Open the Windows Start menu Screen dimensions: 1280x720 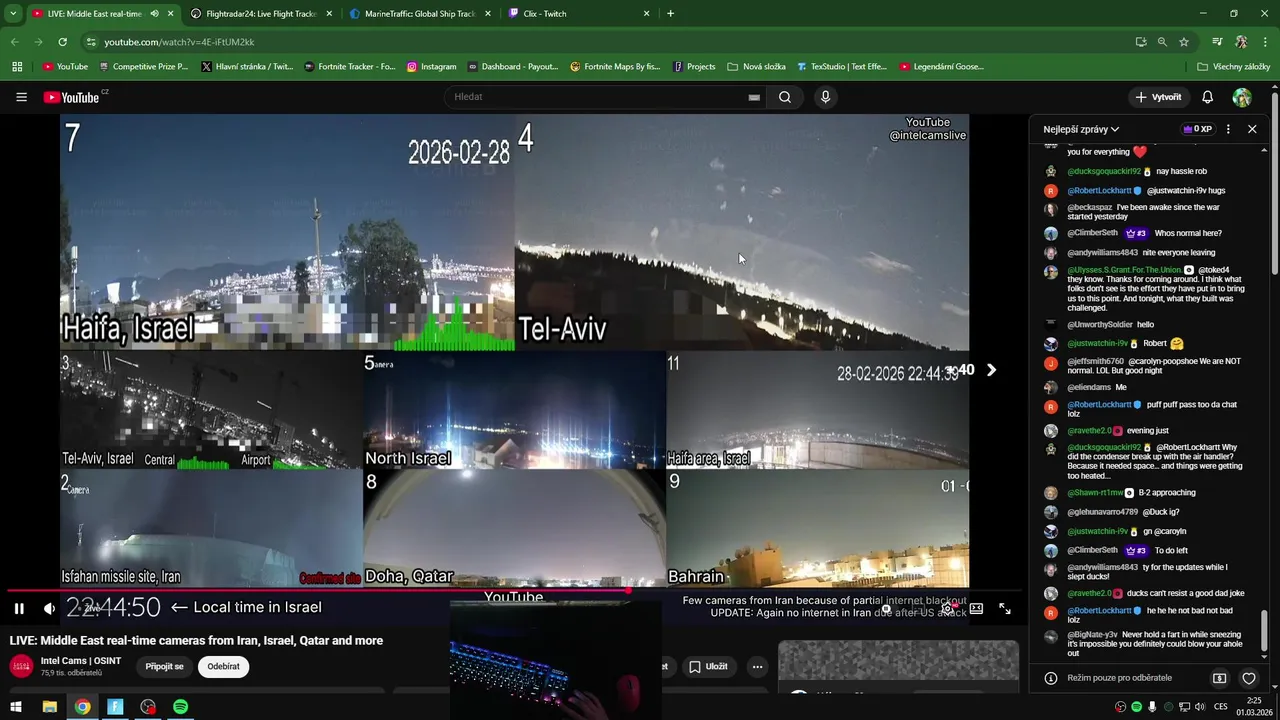pyautogui.click(x=16, y=707)
